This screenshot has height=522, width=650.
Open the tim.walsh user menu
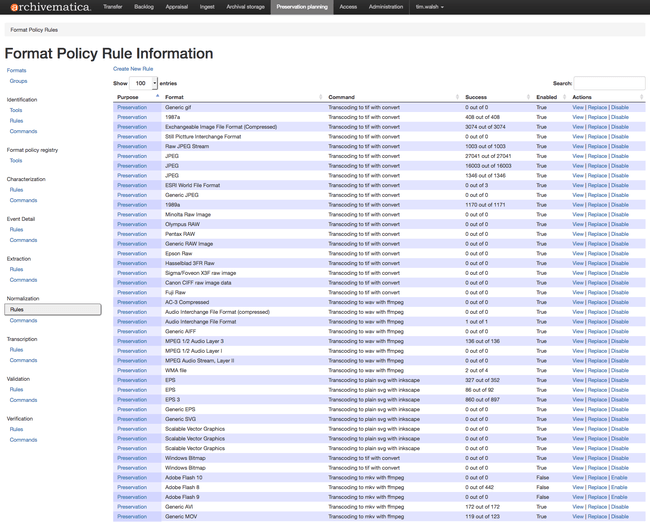coord(430,7)
